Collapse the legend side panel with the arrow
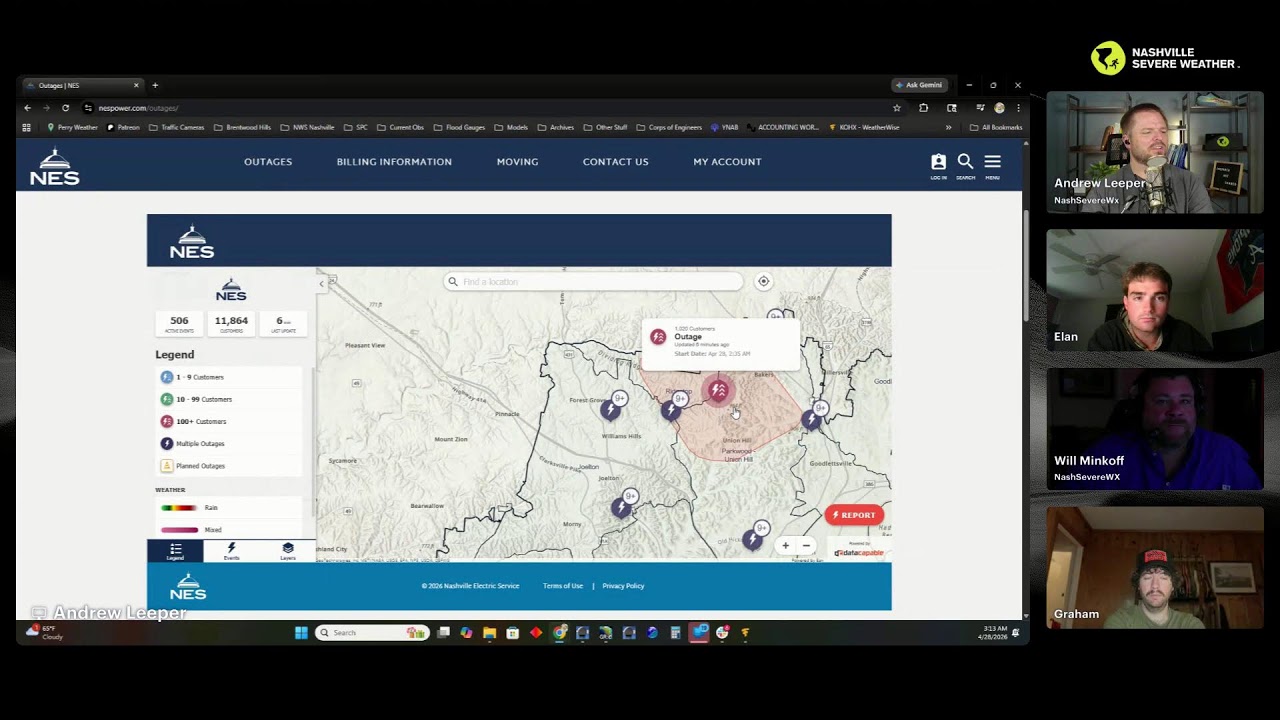The height and width of the screenshot is (720, 1280). point(321,284)
